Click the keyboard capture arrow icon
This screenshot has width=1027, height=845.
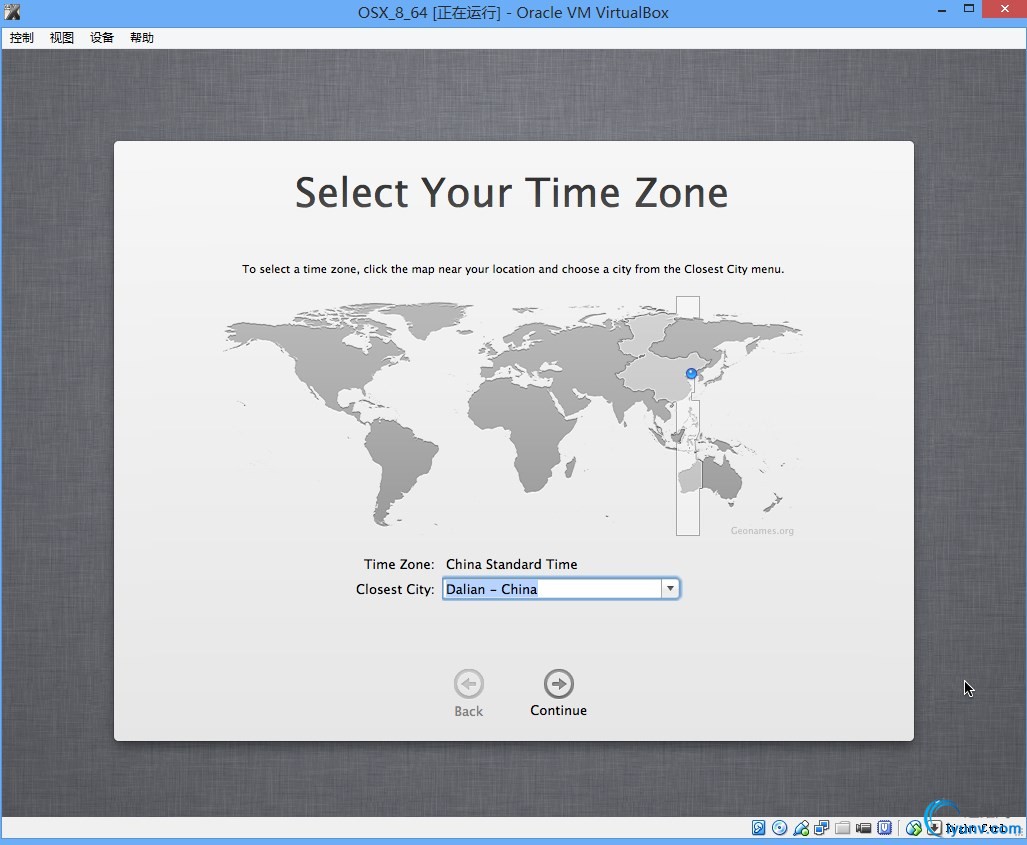[x=934, y=828]
